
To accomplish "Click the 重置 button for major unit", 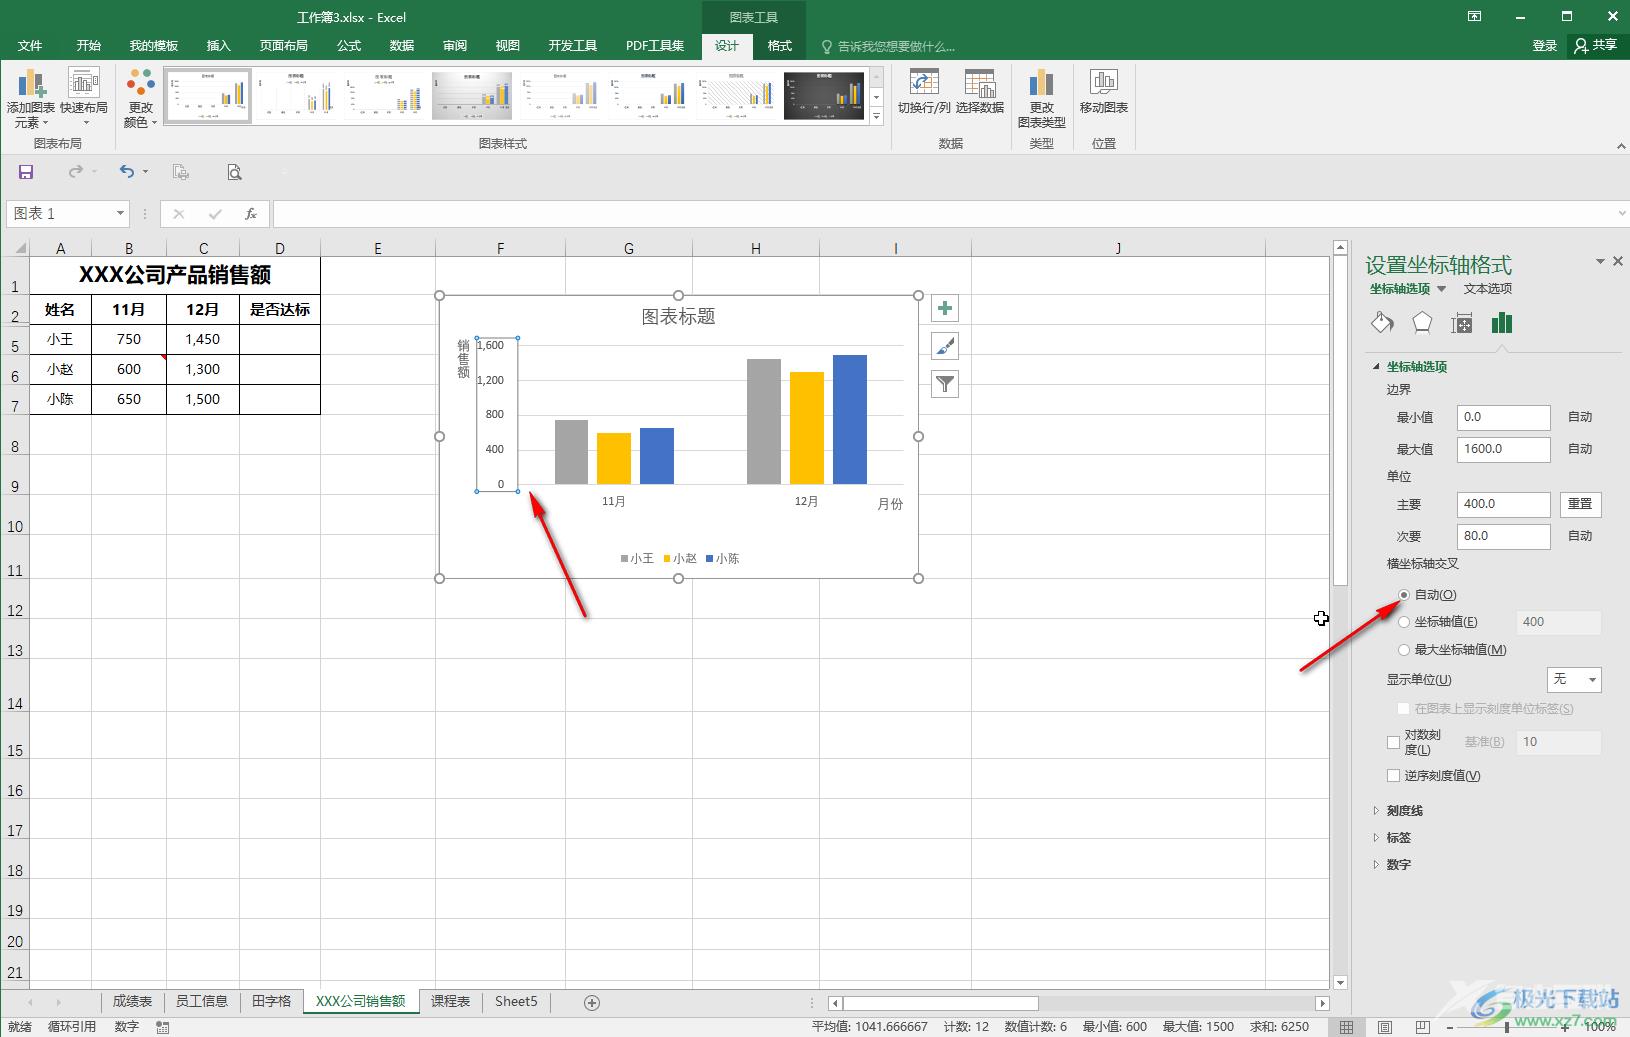I will tap(1580, 504).
